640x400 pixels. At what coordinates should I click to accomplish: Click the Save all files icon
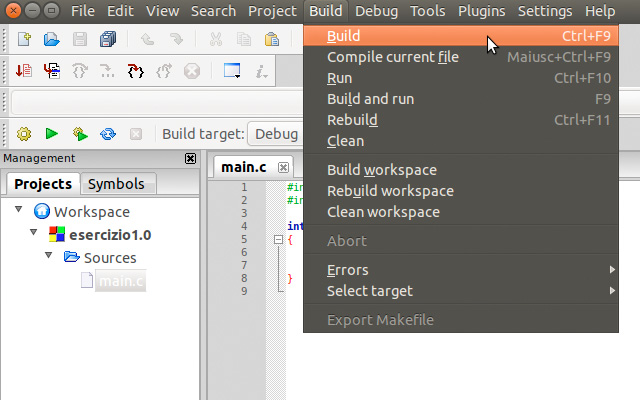point(108,40)
